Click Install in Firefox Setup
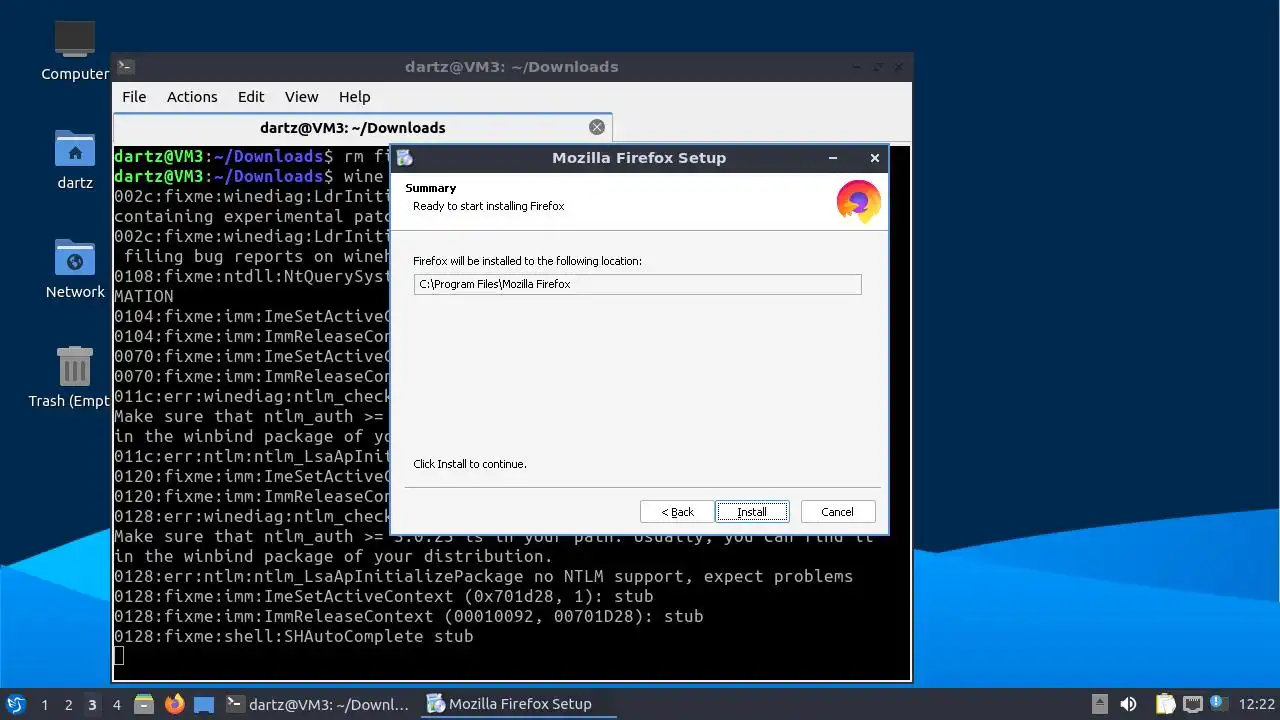 [752, 512]
